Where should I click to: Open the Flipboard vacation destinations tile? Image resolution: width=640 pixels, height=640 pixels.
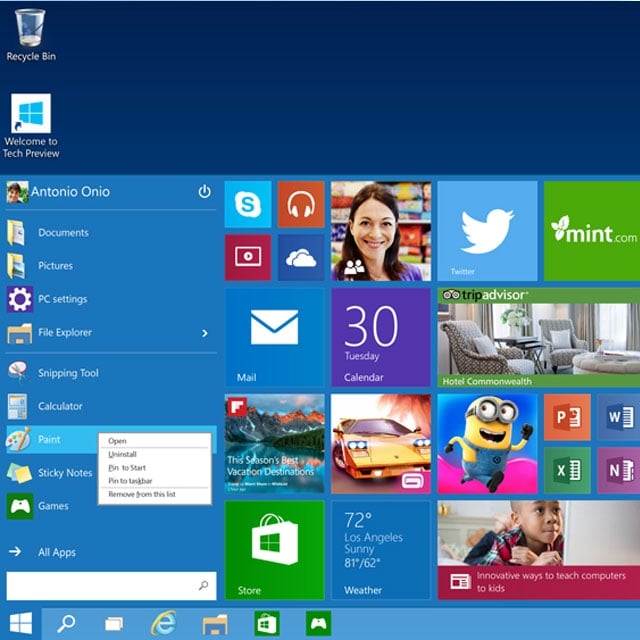click(x=274, y=443)
